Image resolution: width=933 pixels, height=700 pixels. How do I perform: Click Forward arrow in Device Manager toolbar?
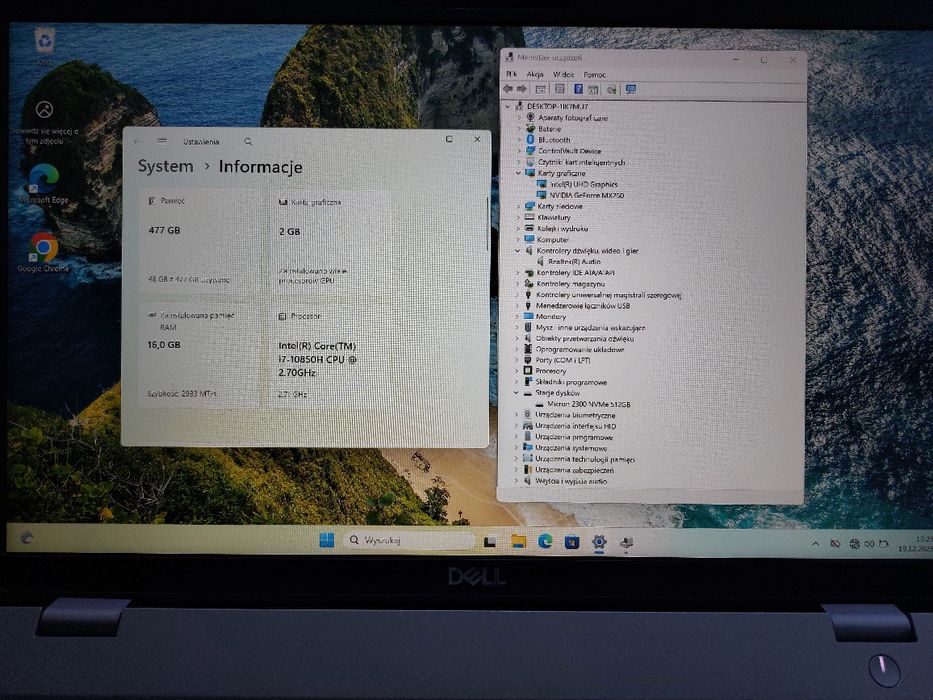(522, 89)
